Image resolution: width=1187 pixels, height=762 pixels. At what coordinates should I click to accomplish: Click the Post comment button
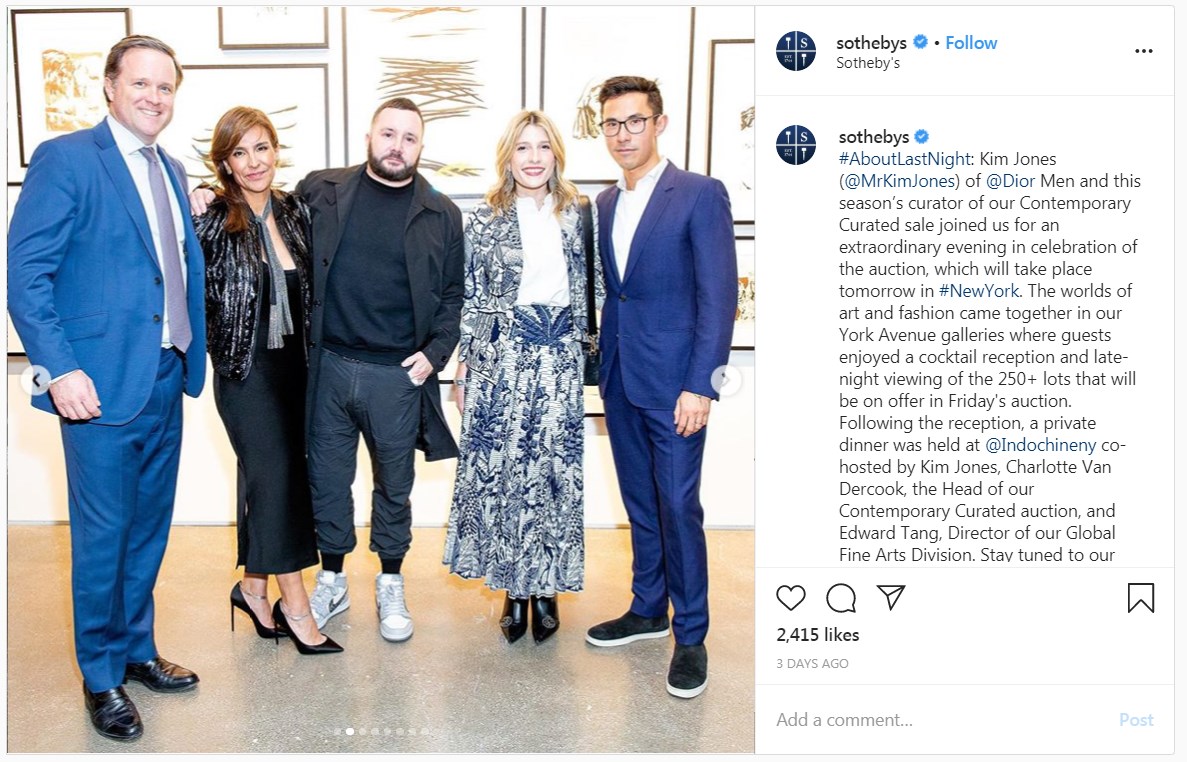click(1136, 720)
